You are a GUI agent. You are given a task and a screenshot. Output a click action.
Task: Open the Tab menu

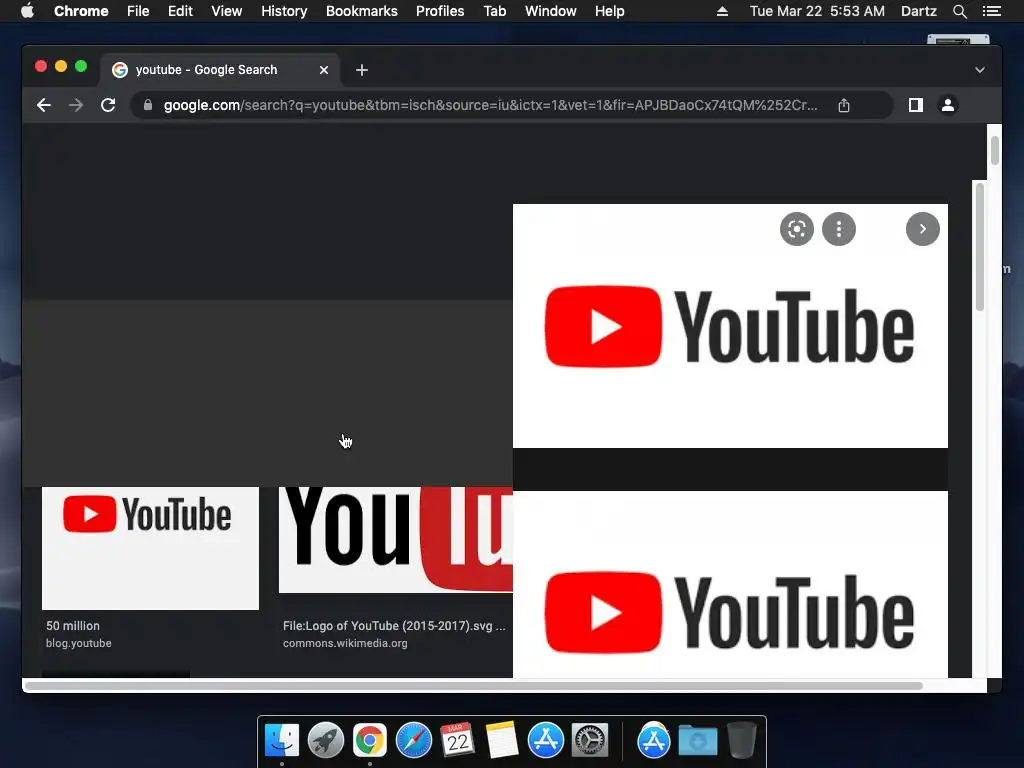click(494, 11)
